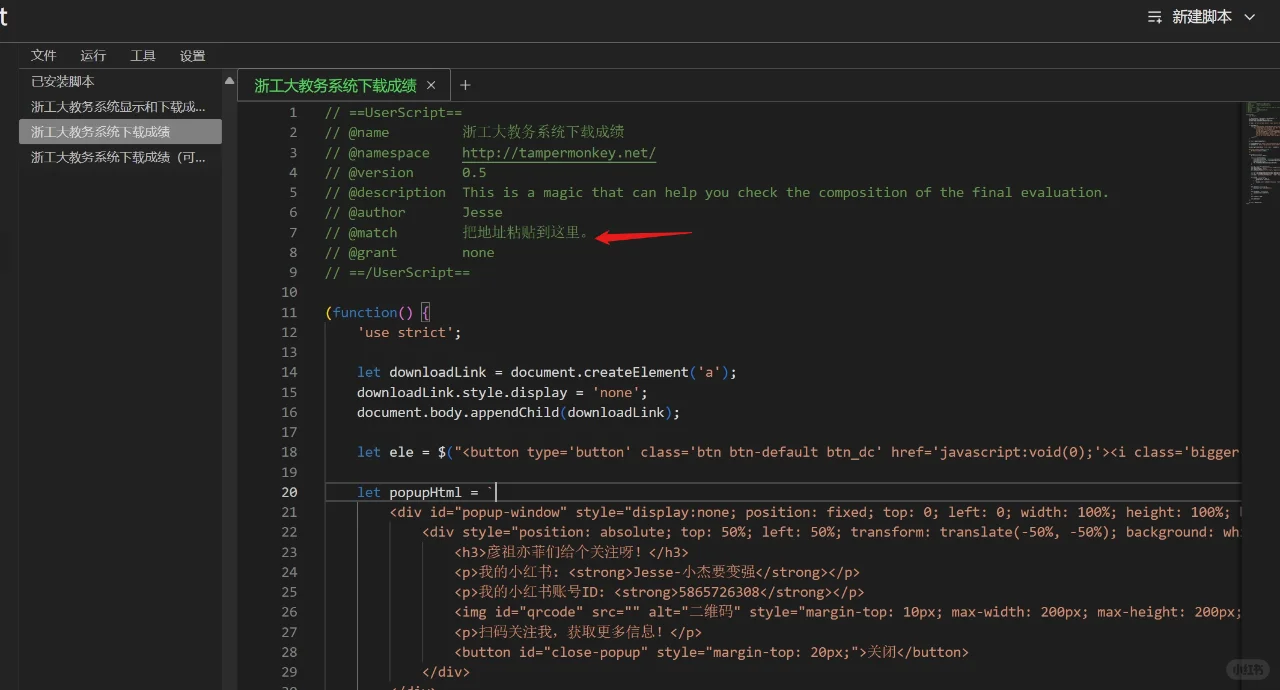Open the 运行 menu
The width and height of the screenshot is (1280, 690).
click(x=93, y=56)
